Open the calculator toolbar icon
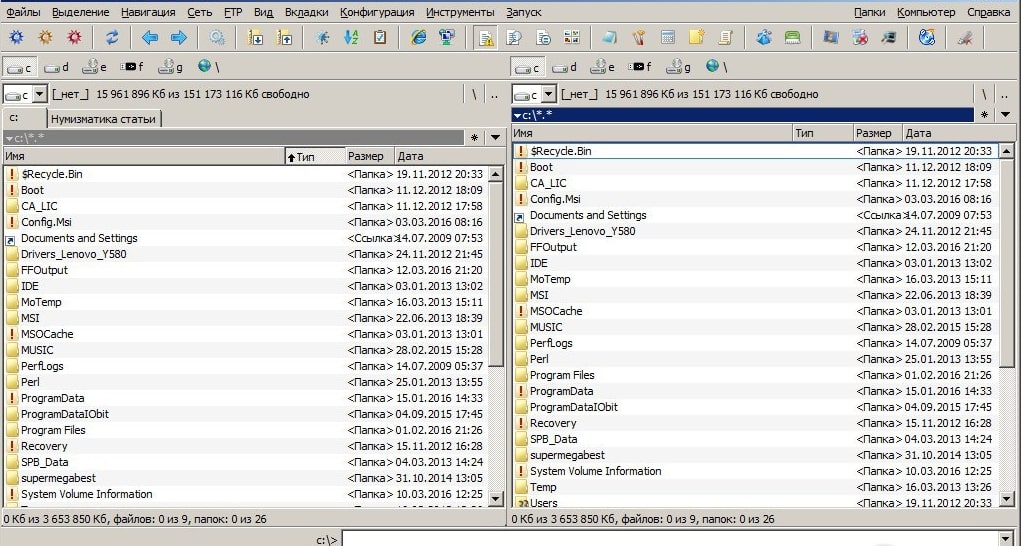 pos(667,38)
